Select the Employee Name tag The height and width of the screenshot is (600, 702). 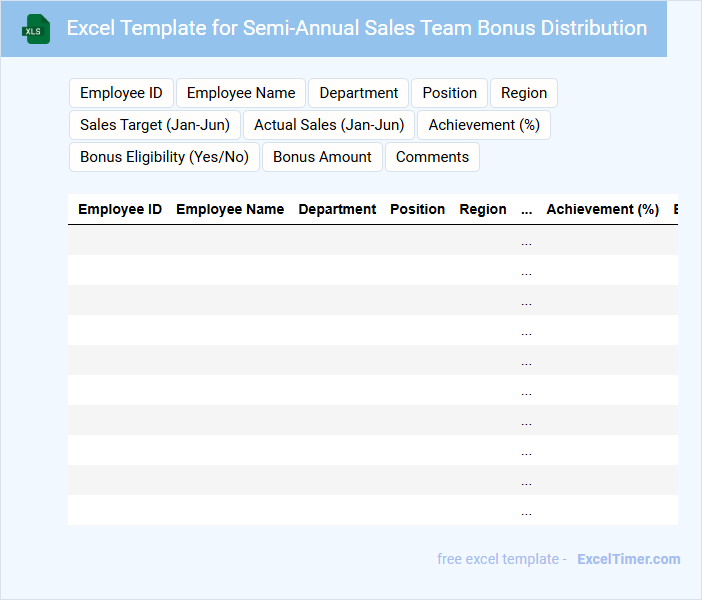tap(241, 93)
